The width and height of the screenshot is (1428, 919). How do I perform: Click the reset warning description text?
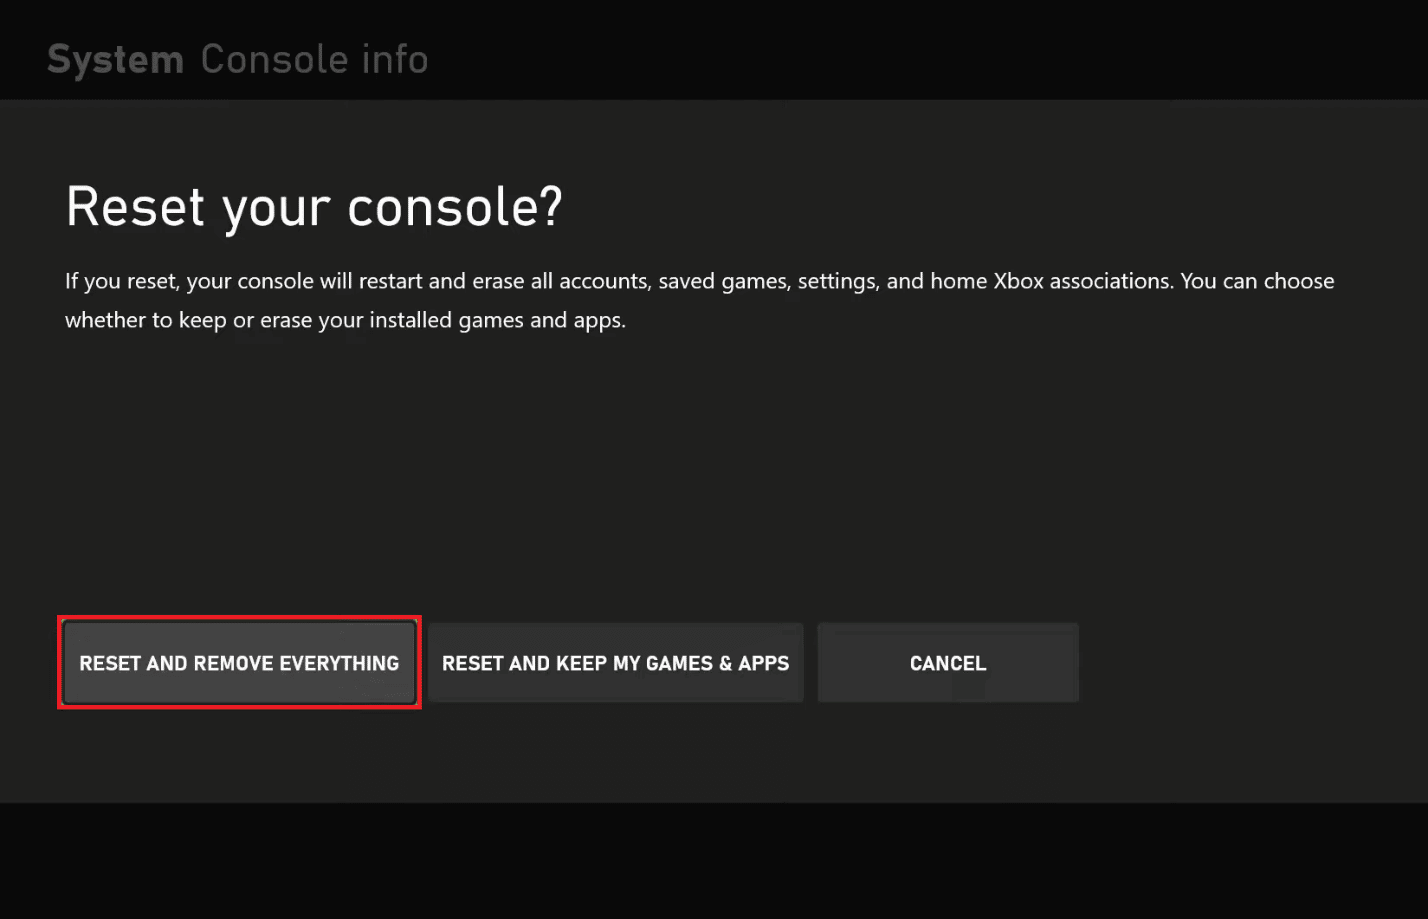pos(698,300)
